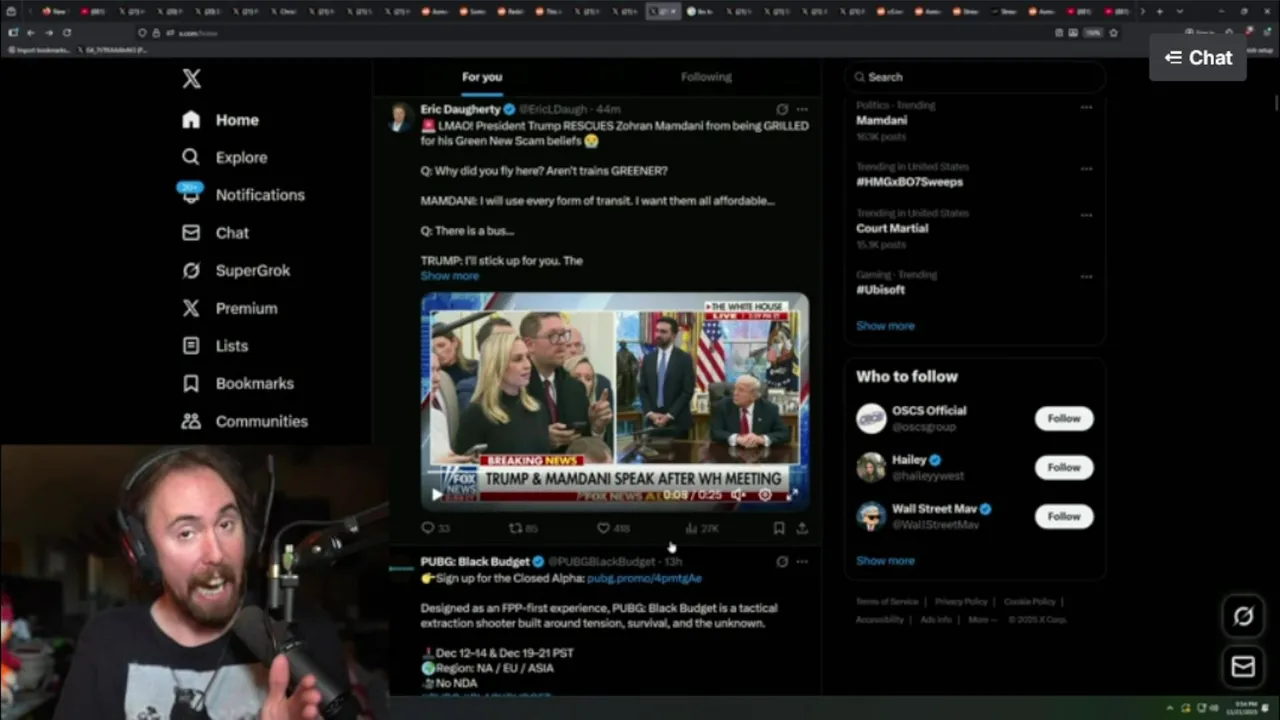This screenshot has height=720, width=1280.
Task: Open the #HMGxBO7Sweeps trend
Action: [x=909, y=182]
